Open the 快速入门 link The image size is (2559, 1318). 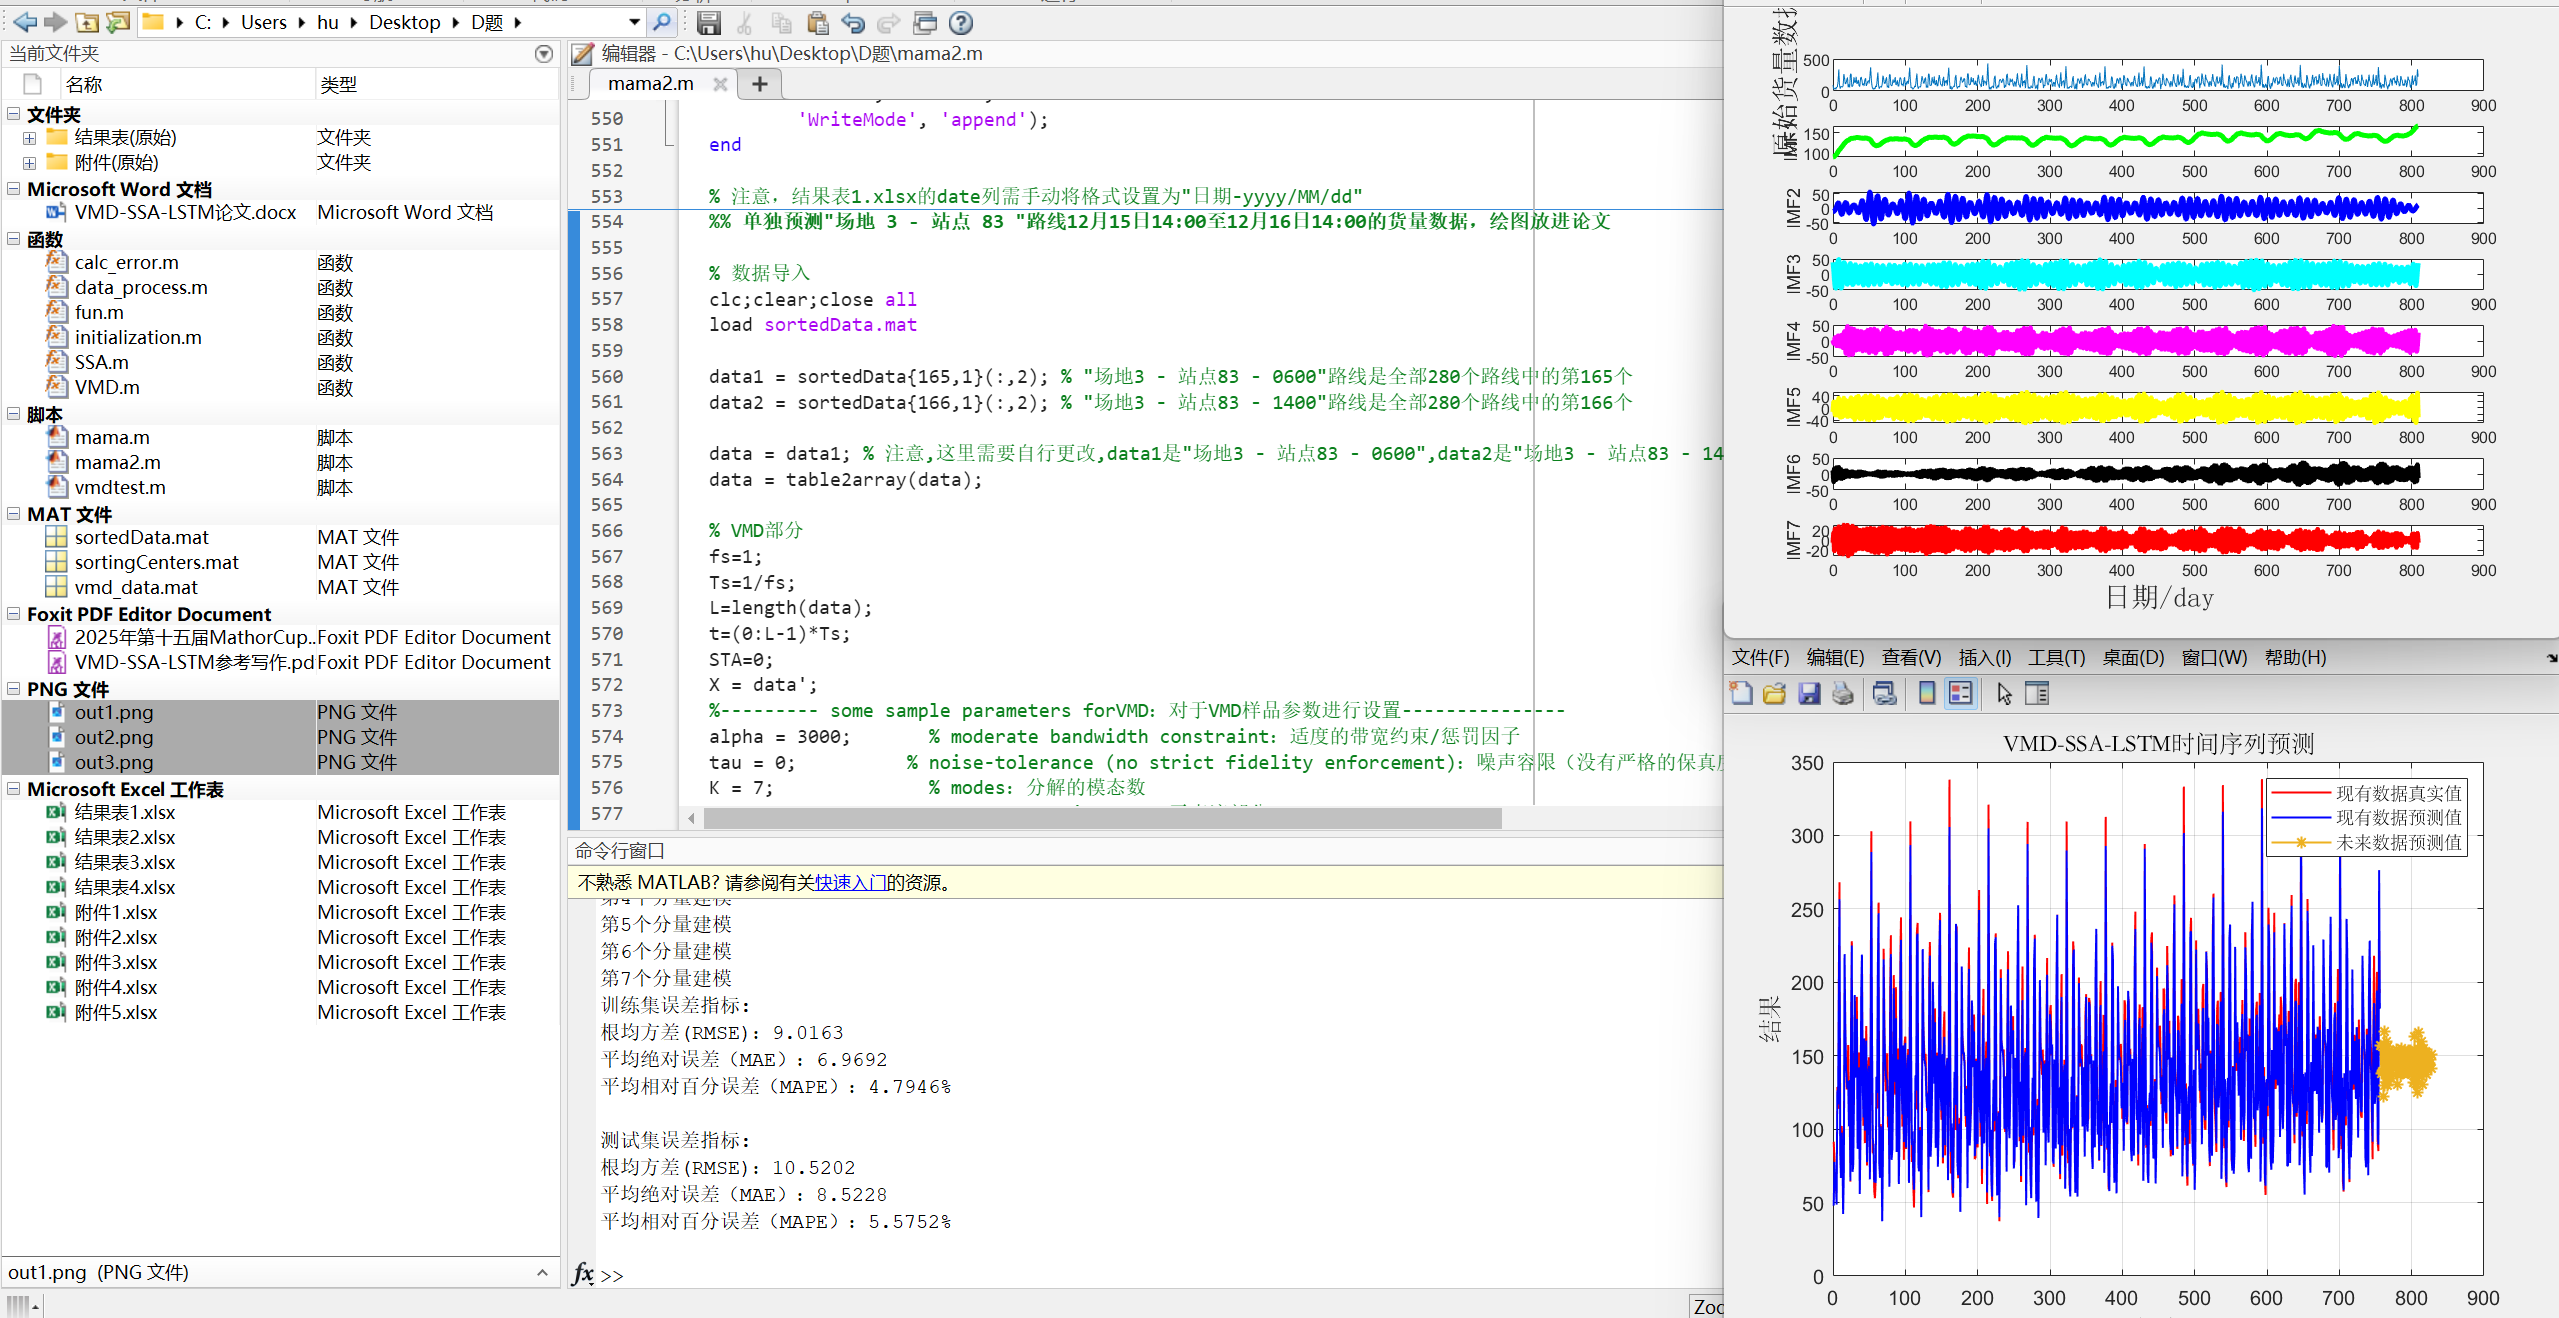(850, 882)
